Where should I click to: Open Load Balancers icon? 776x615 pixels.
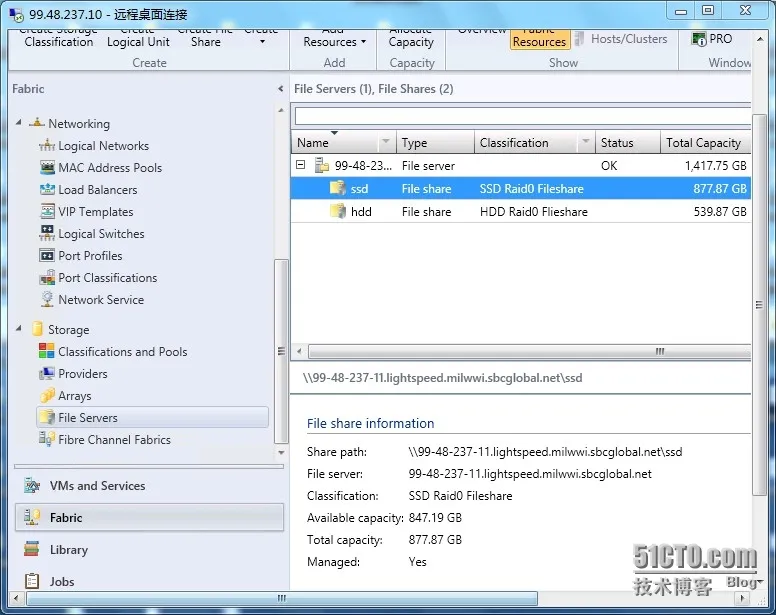(47, 189)
